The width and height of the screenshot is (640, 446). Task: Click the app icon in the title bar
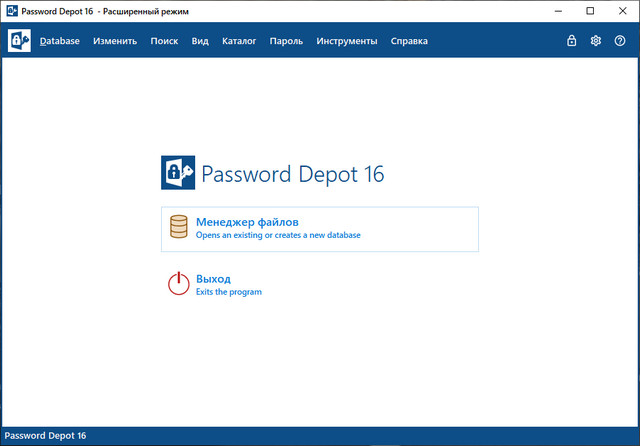point(11,11)
